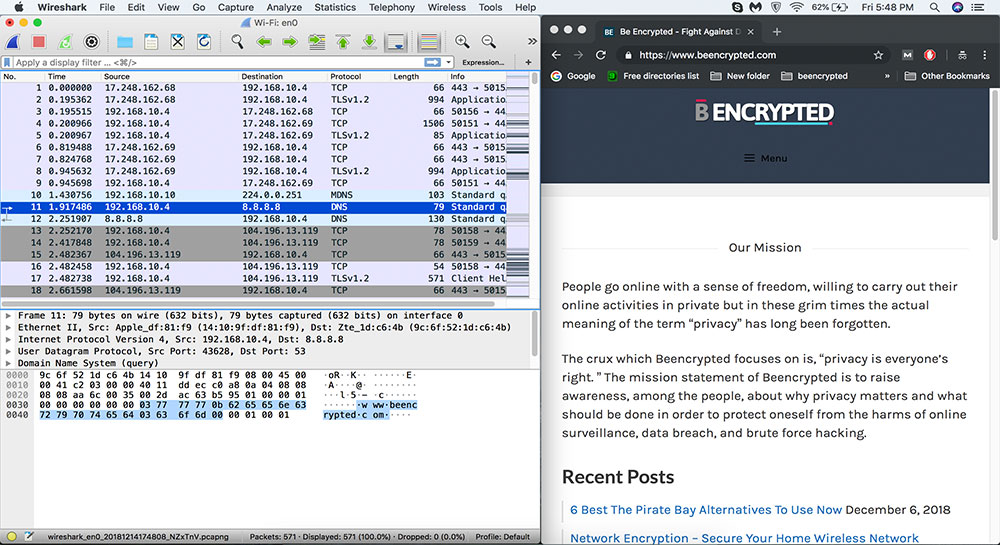
Task: Expand the Ethernet II tree row
Action: coord(8,328)
